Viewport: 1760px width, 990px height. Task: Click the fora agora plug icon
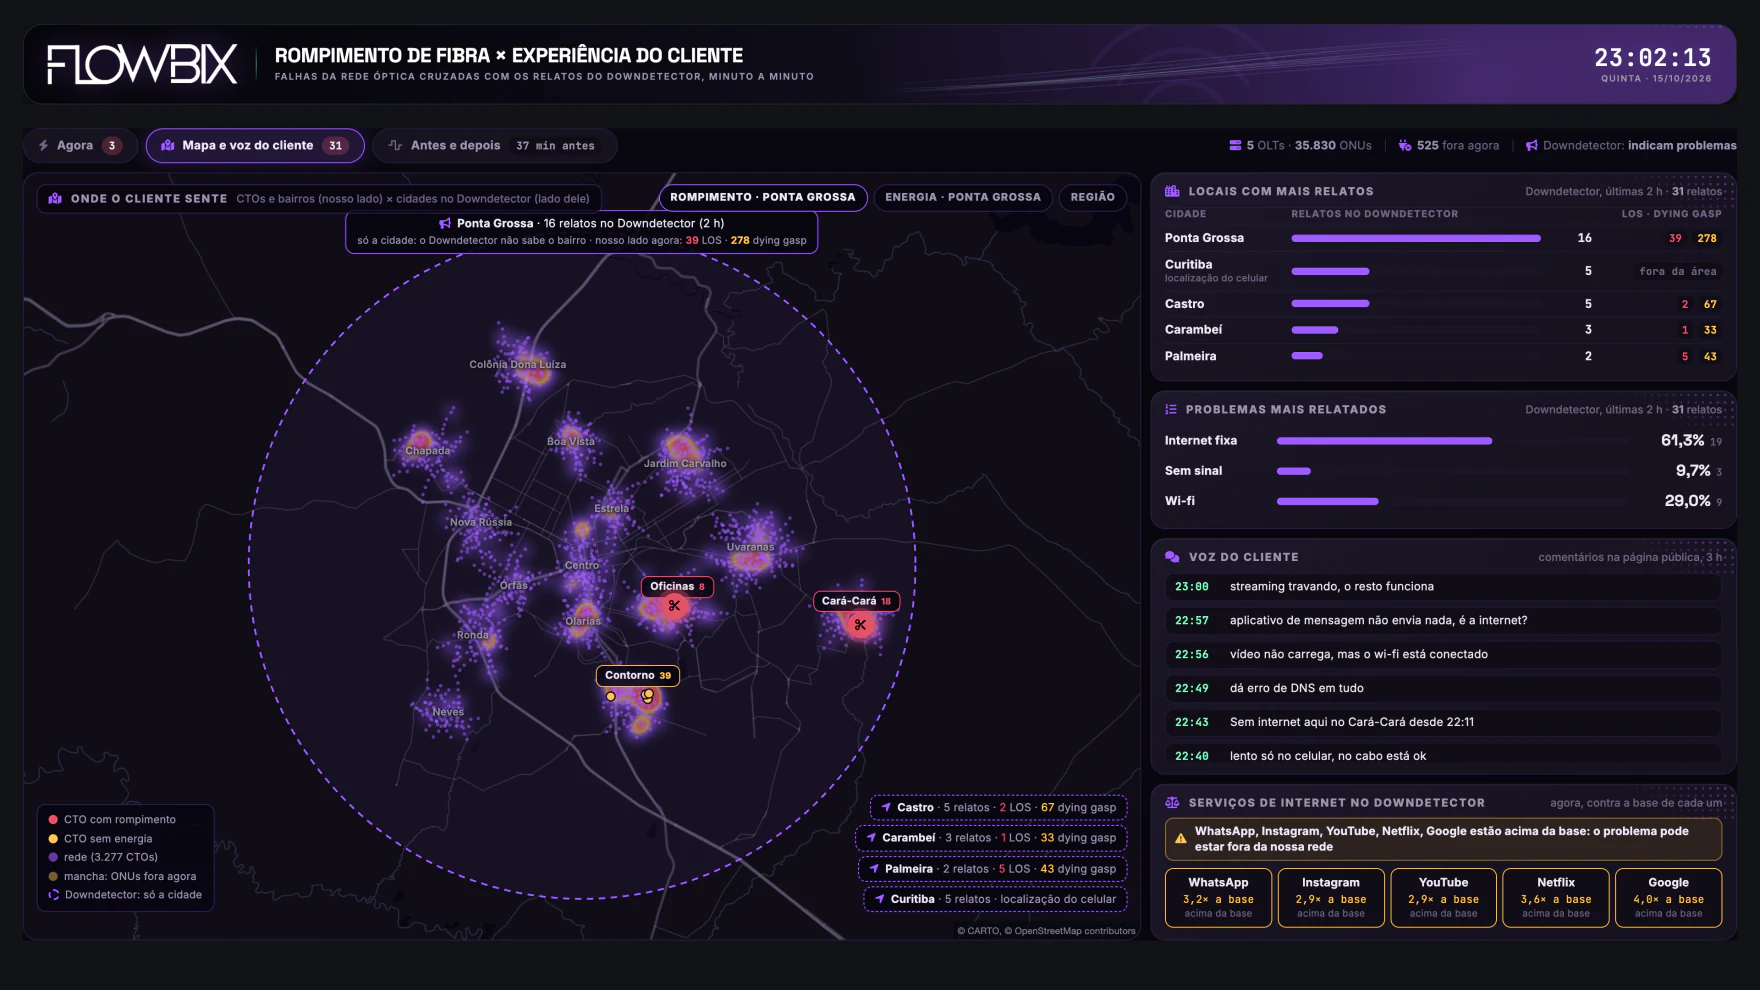click(1405, 146)
